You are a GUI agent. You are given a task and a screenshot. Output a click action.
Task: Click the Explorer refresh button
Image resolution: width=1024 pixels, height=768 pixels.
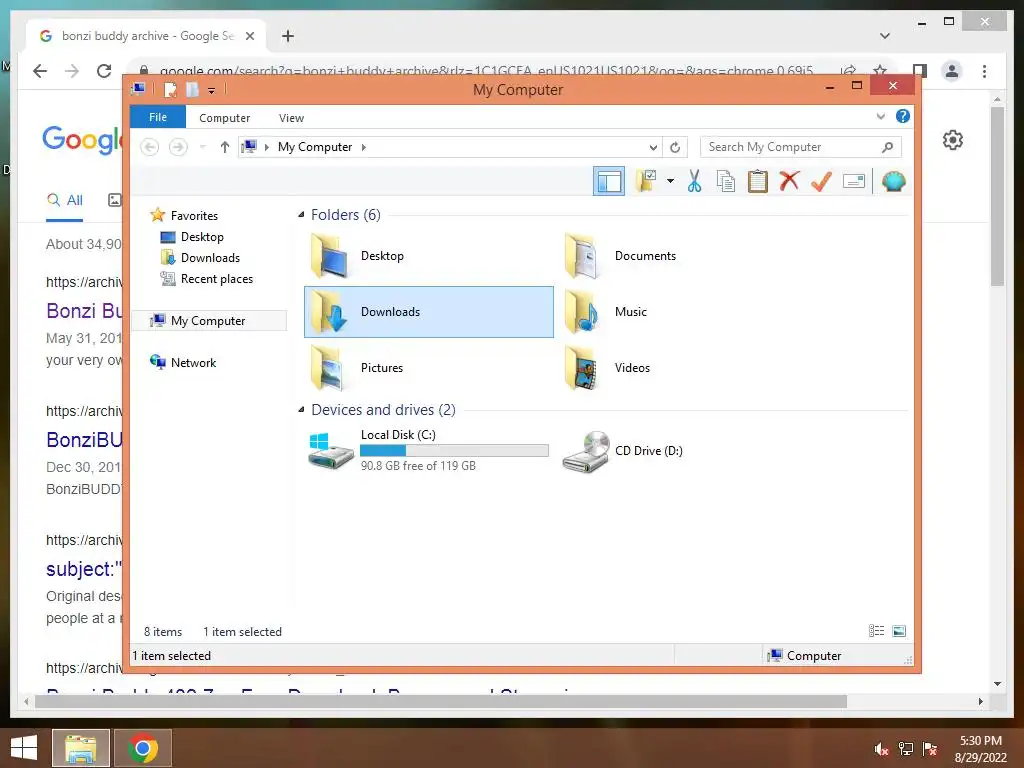point(675,147)
